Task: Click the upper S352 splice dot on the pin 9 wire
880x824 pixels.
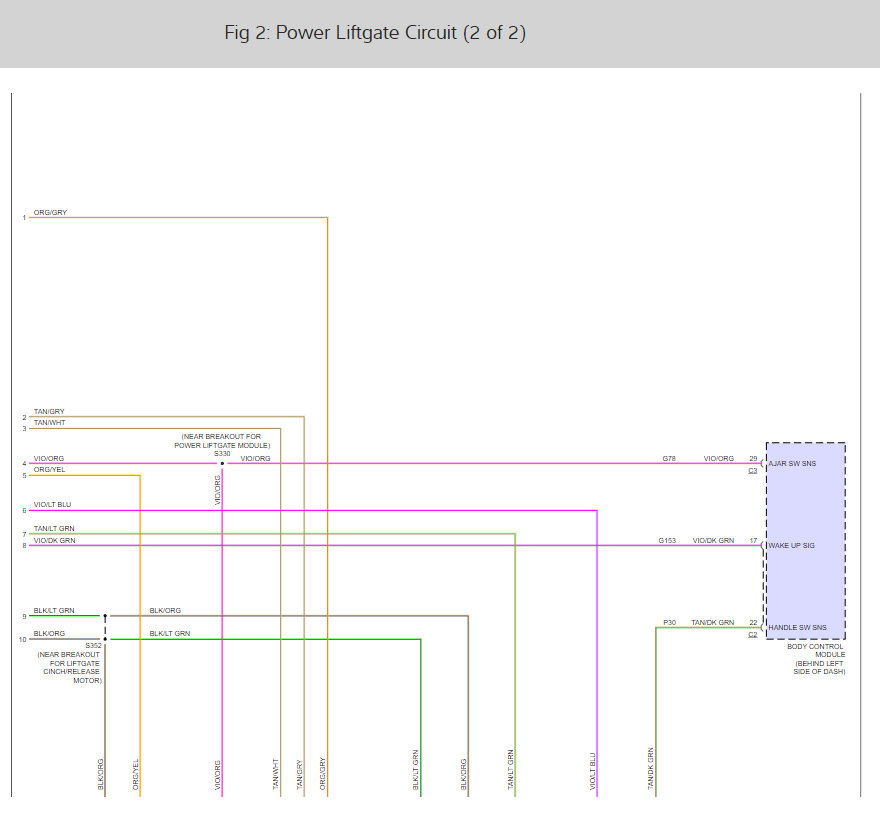Action: [105, 616]
